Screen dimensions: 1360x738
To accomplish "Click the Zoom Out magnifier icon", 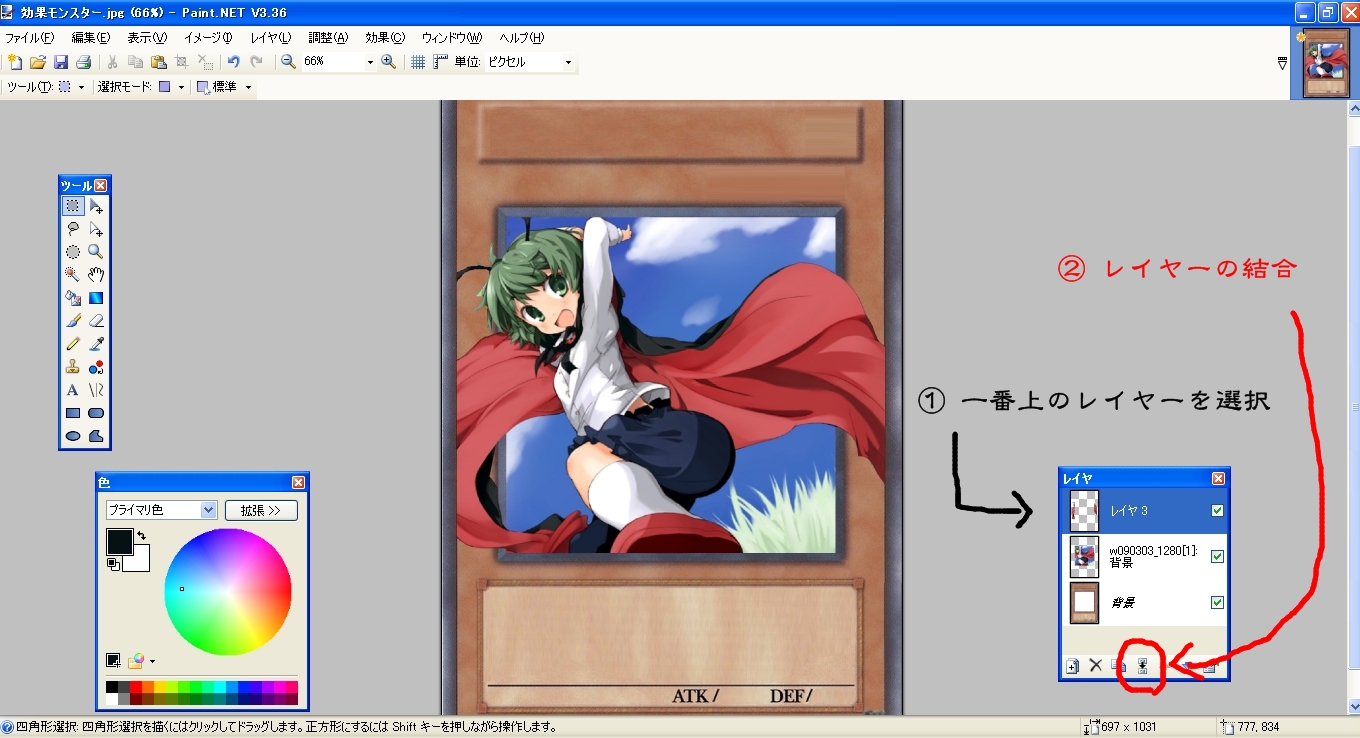I will coord(288,62).
